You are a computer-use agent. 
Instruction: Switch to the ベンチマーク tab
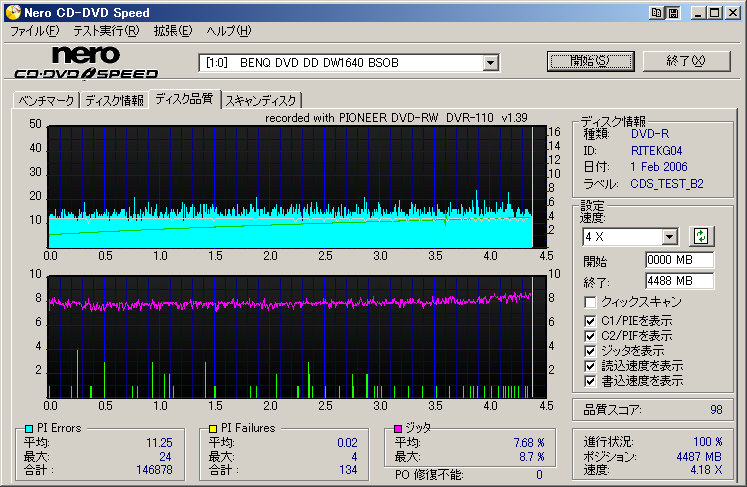point(46,100)
